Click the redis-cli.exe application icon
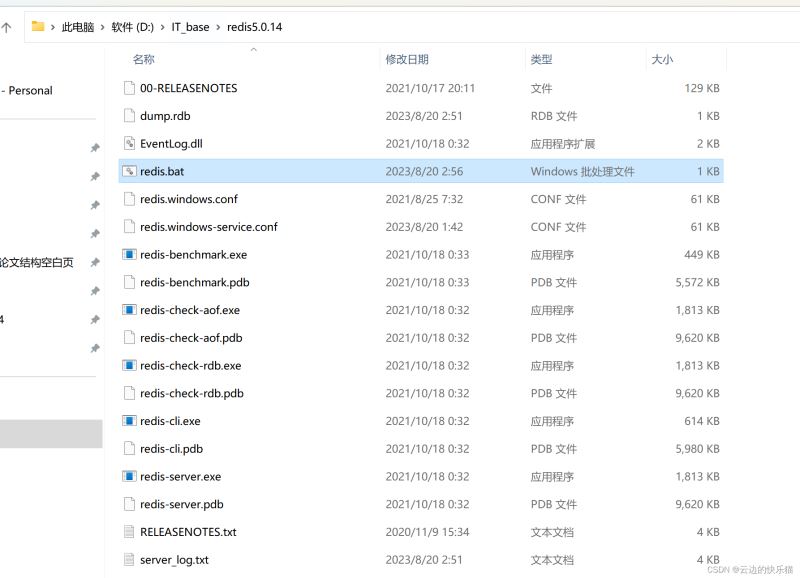 point(128,421)
